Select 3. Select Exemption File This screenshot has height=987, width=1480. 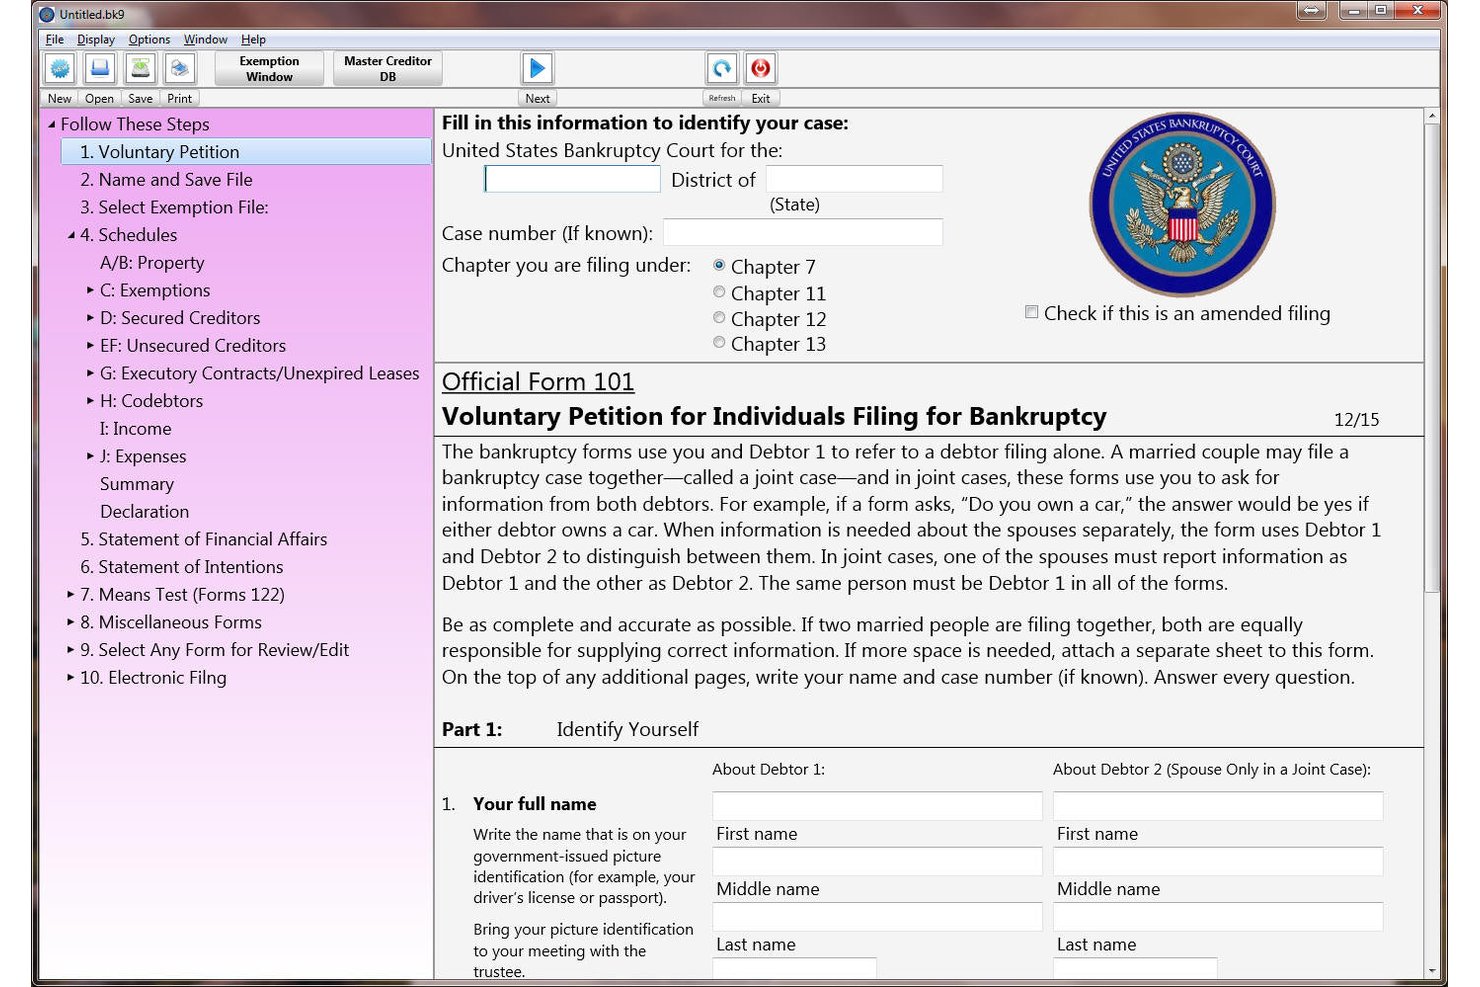pyautogui.click(x=174, y=207)
